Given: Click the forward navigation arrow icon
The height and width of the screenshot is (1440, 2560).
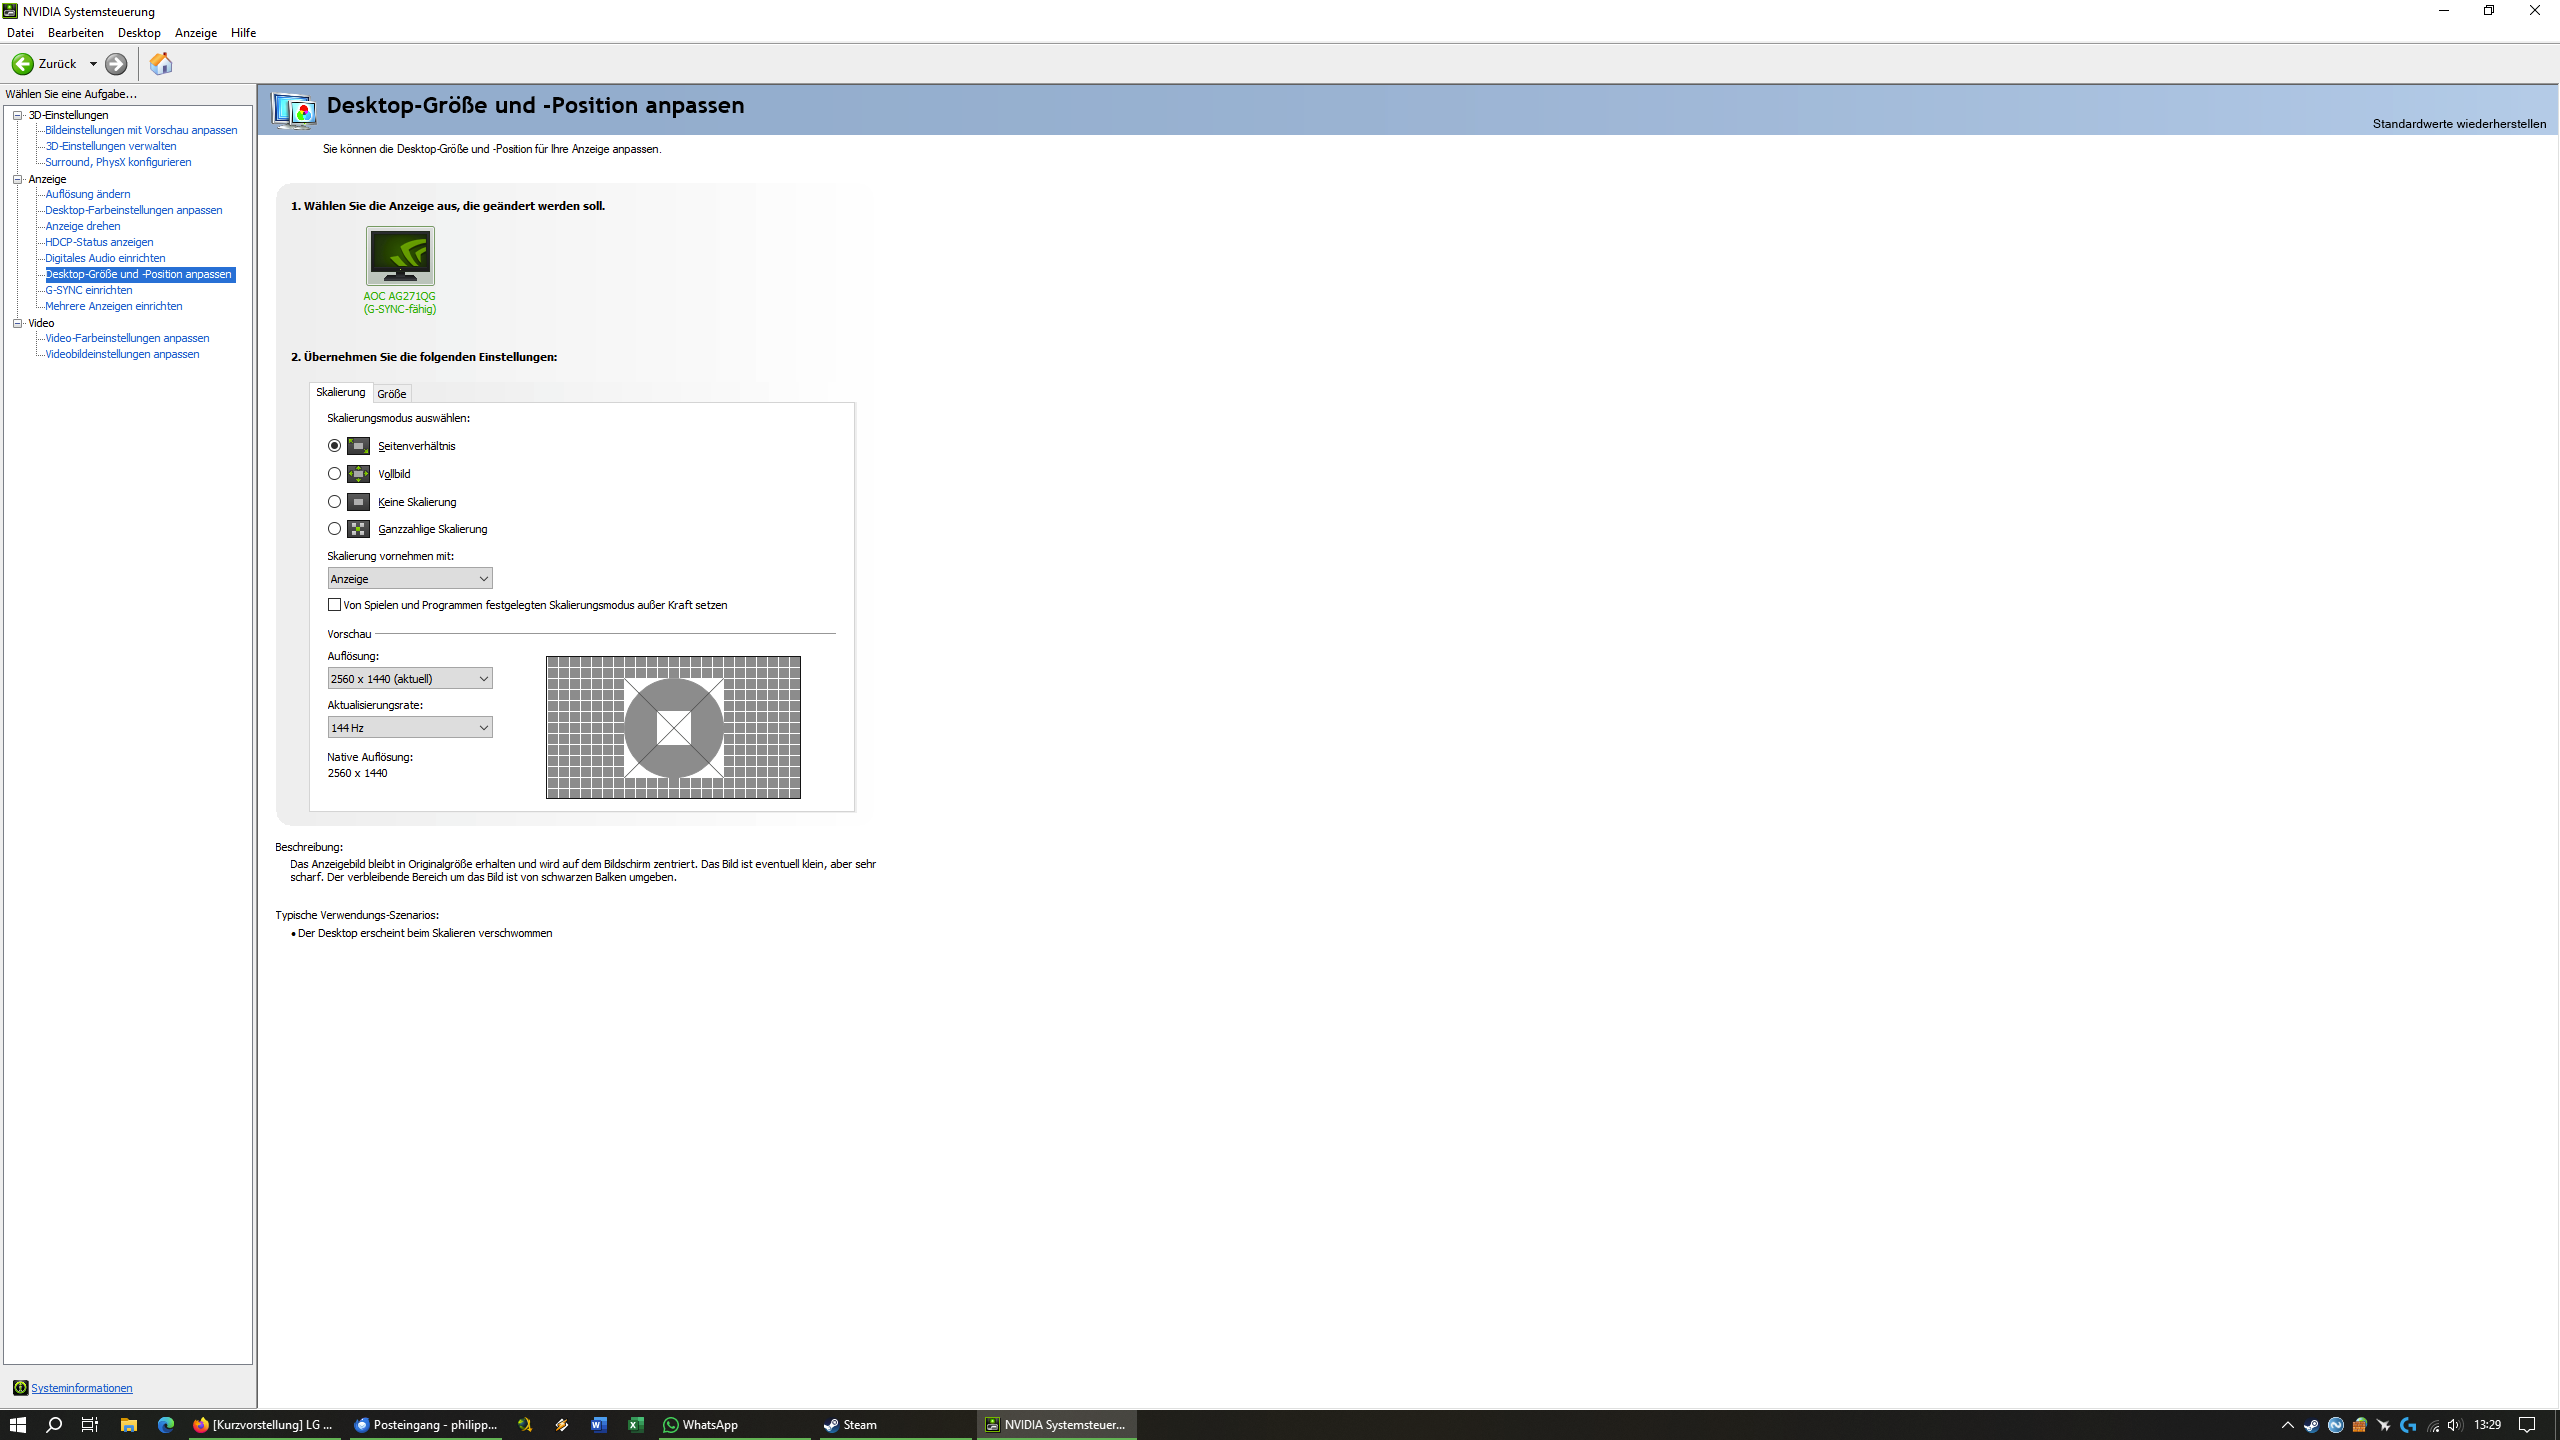Looking at the screenshot, I should [116, 64].
